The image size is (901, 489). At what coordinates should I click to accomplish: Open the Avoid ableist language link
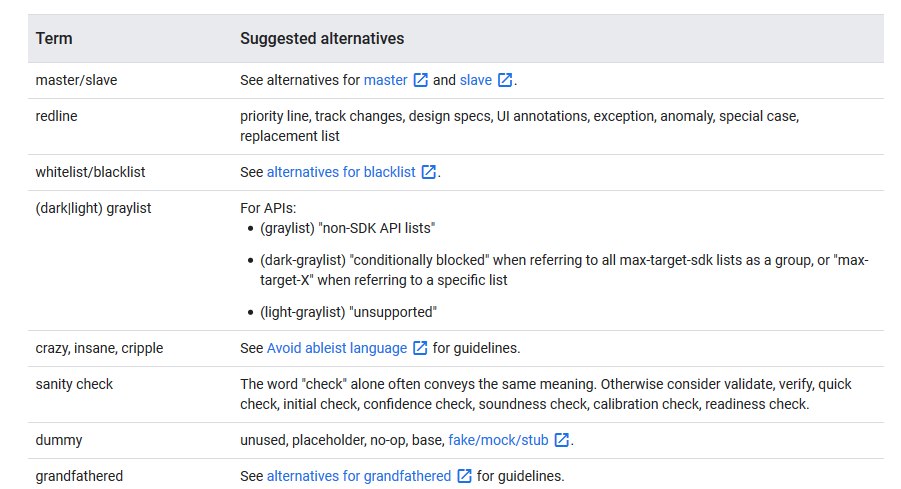[337, 348]
